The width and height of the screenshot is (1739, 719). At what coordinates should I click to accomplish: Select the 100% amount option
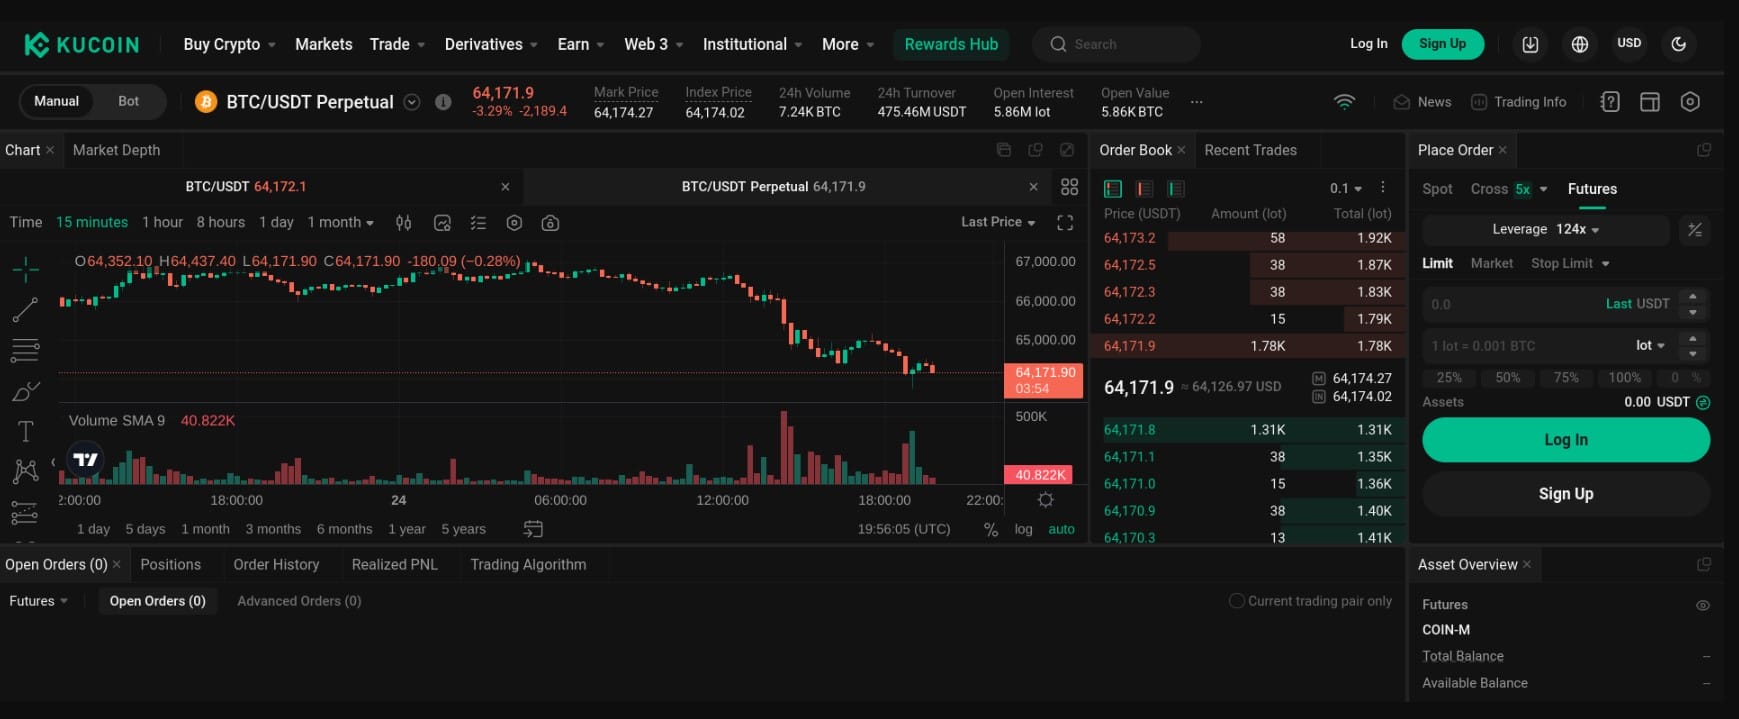click(1624, 378)
